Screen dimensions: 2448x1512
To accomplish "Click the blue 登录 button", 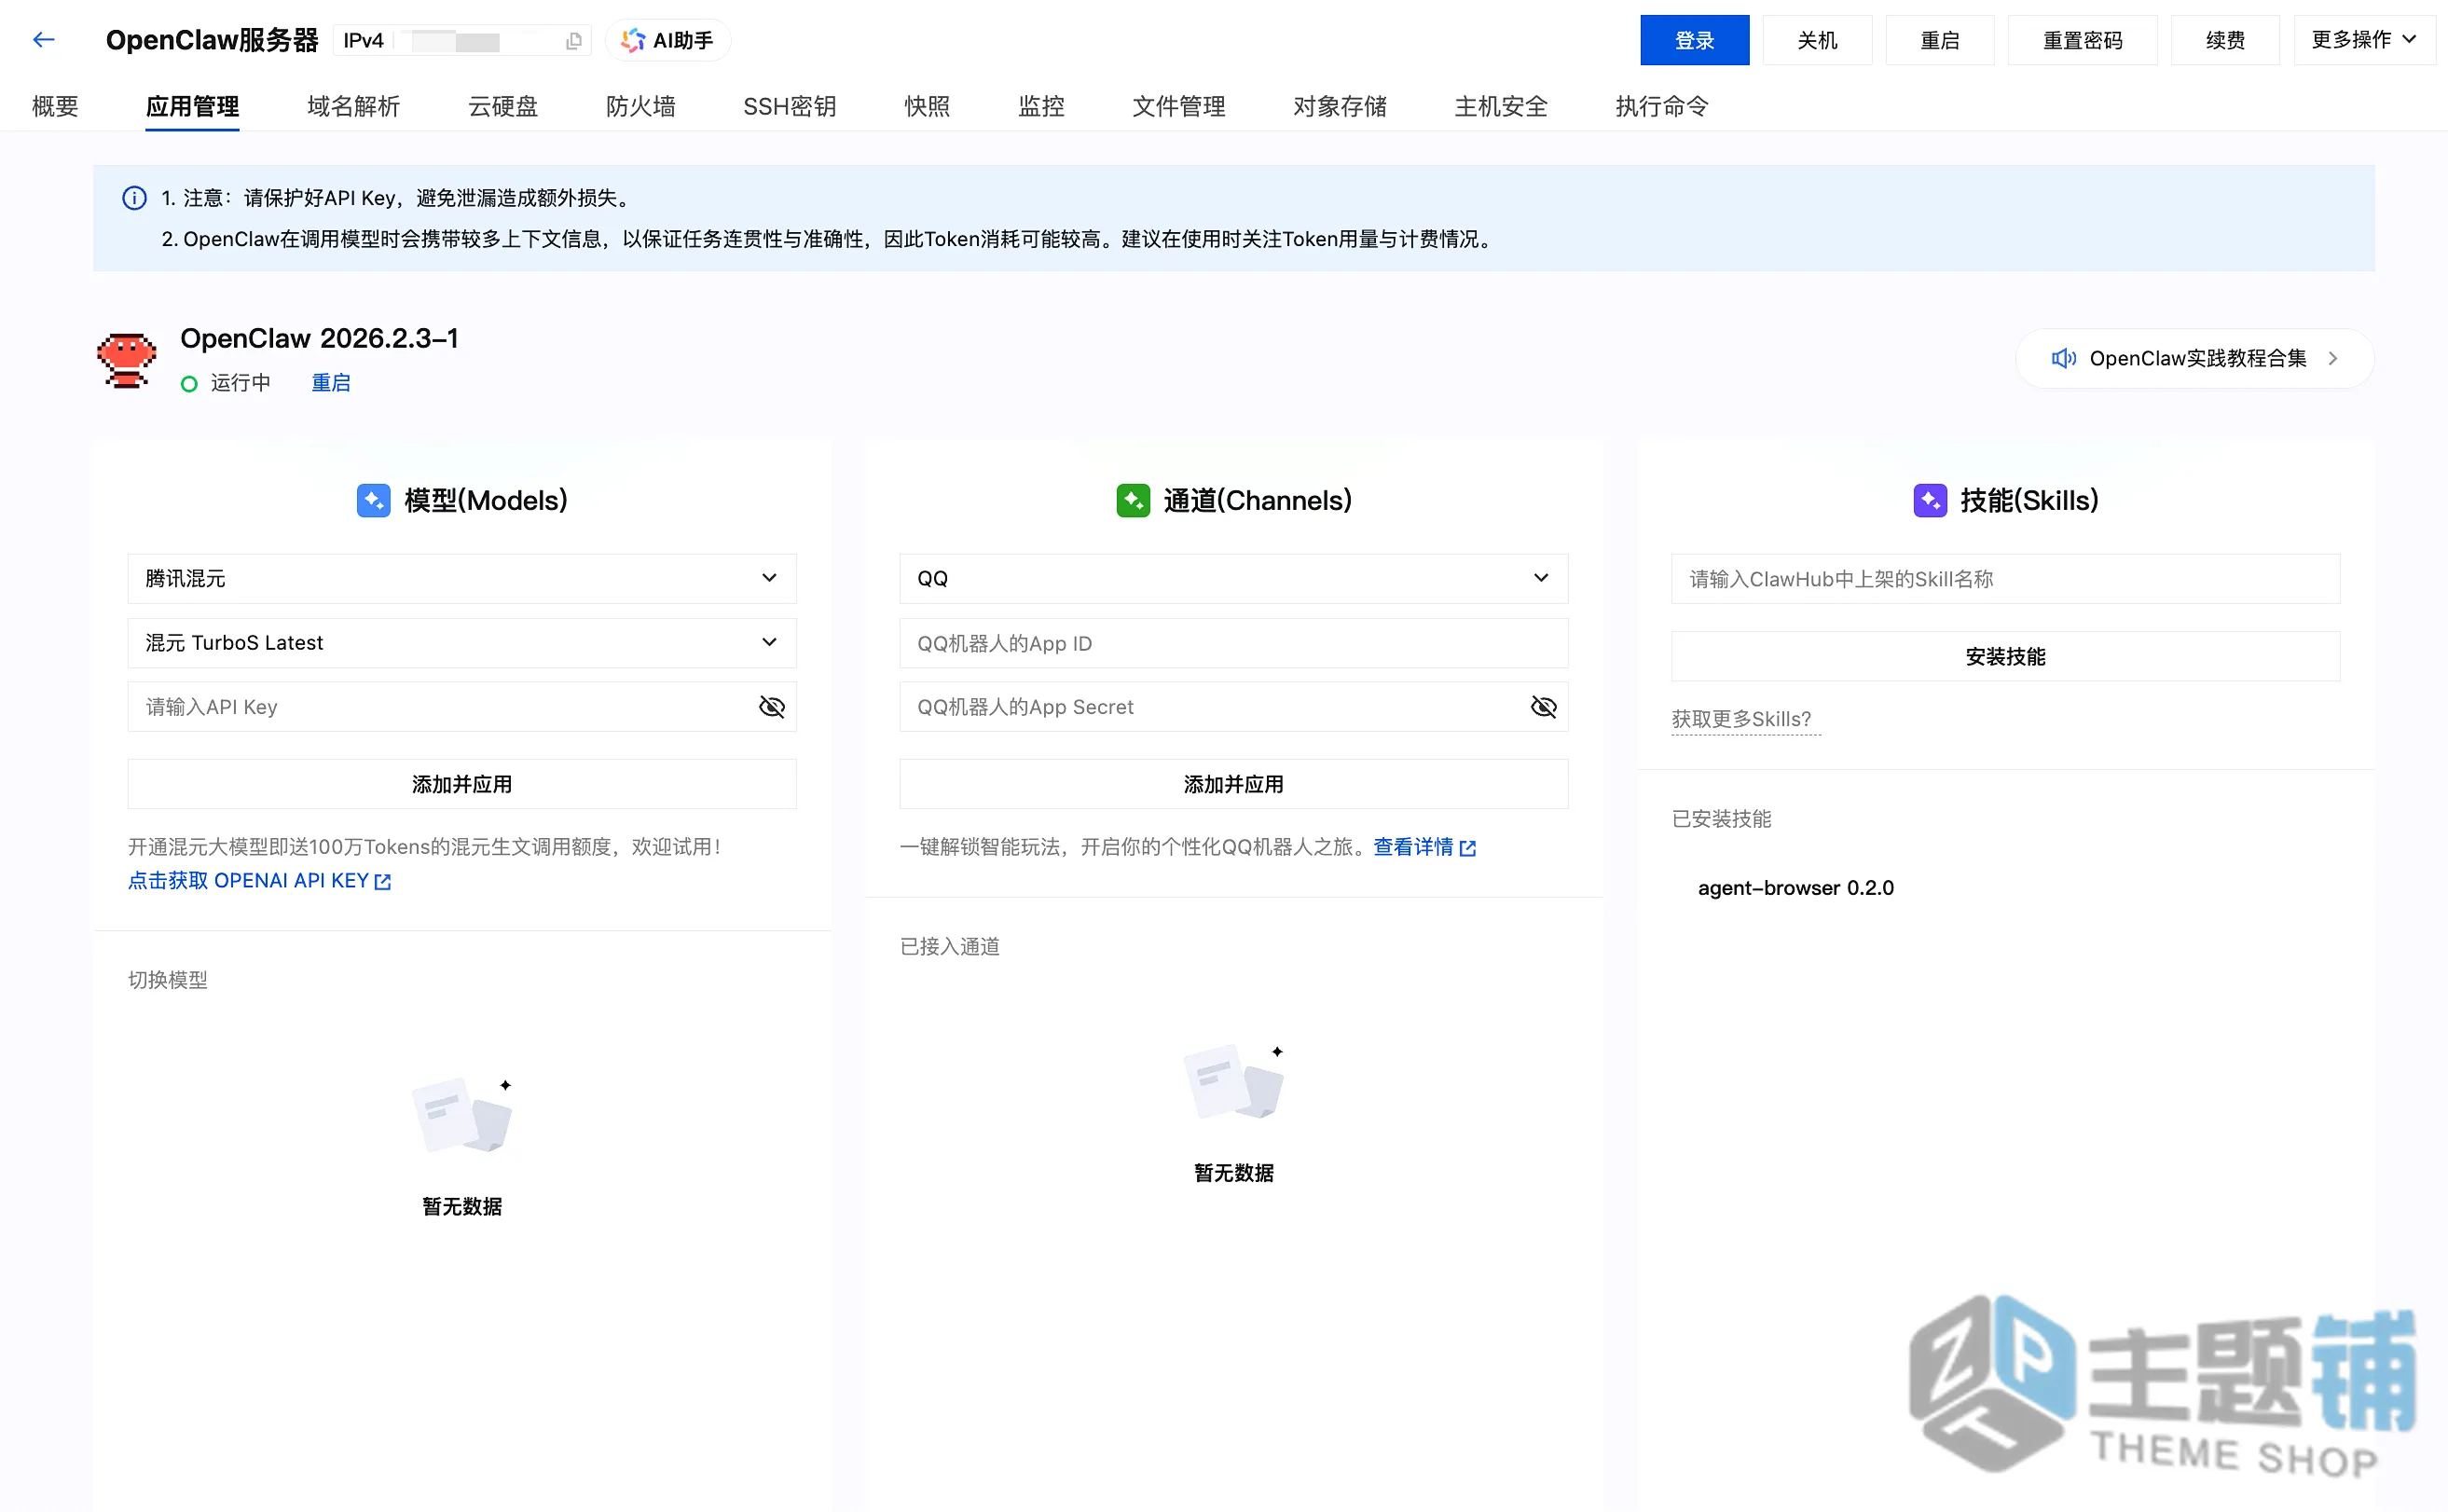I will point(1695,40).
